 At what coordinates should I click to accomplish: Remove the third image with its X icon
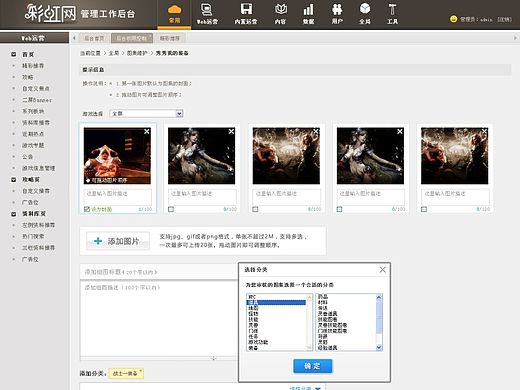tap(316, 132)
